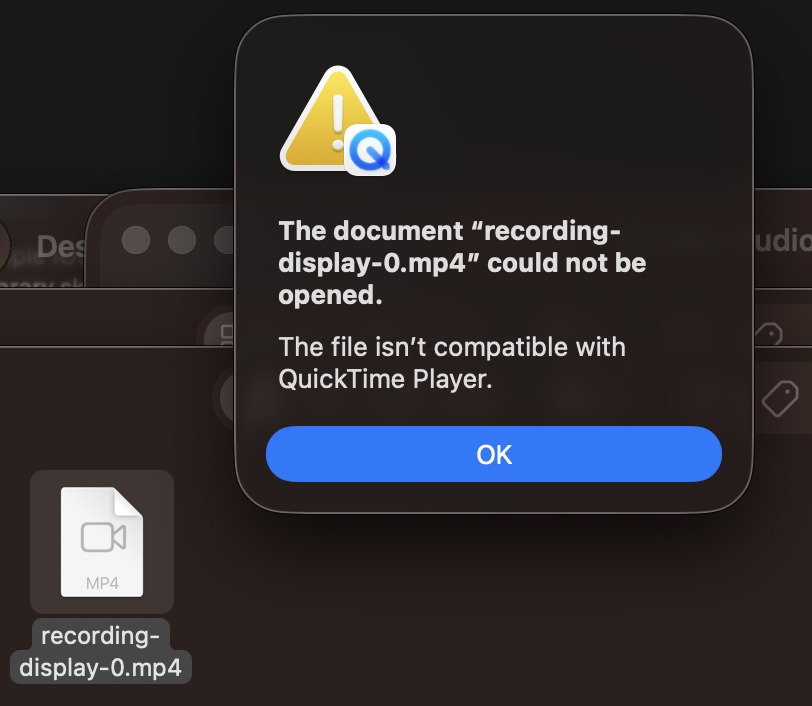Viewport: 812px width, 706px height.
Task: Click the recording-display-0.mp4 file name label
Action: click(101, 652)
